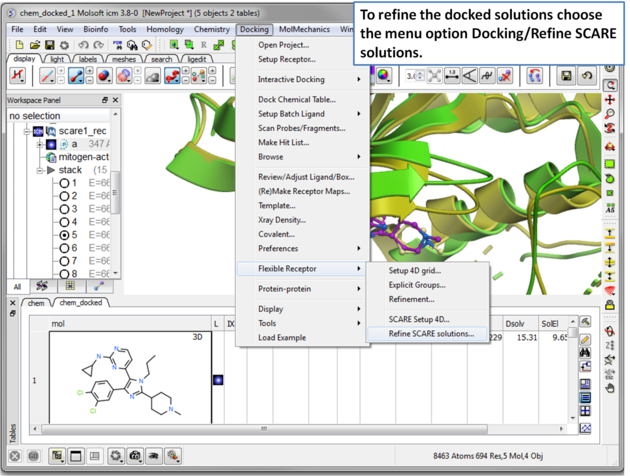Select stack conformation 1 radio button

(65, 184)
